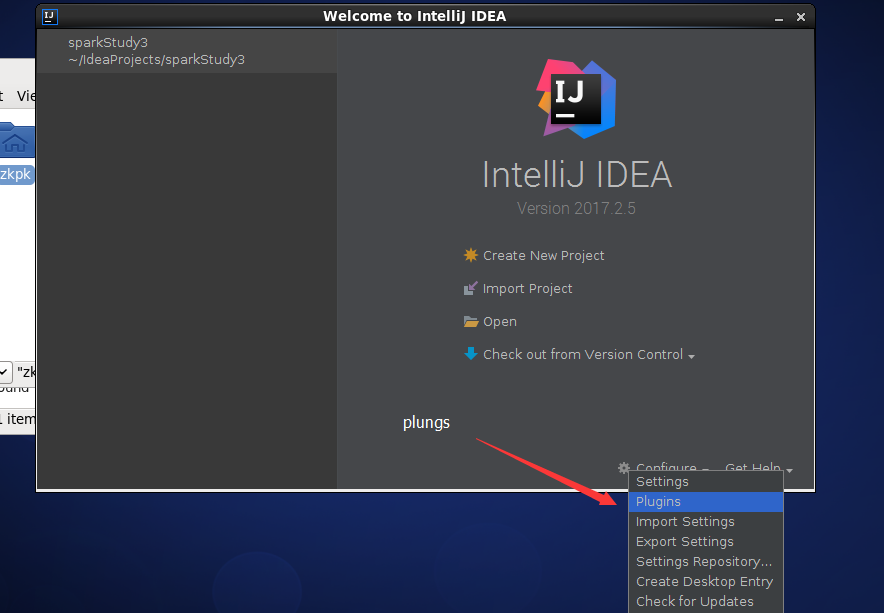884x613 pixels.
Task: Open the Configure dropdown menu
Action: [671, 468]
